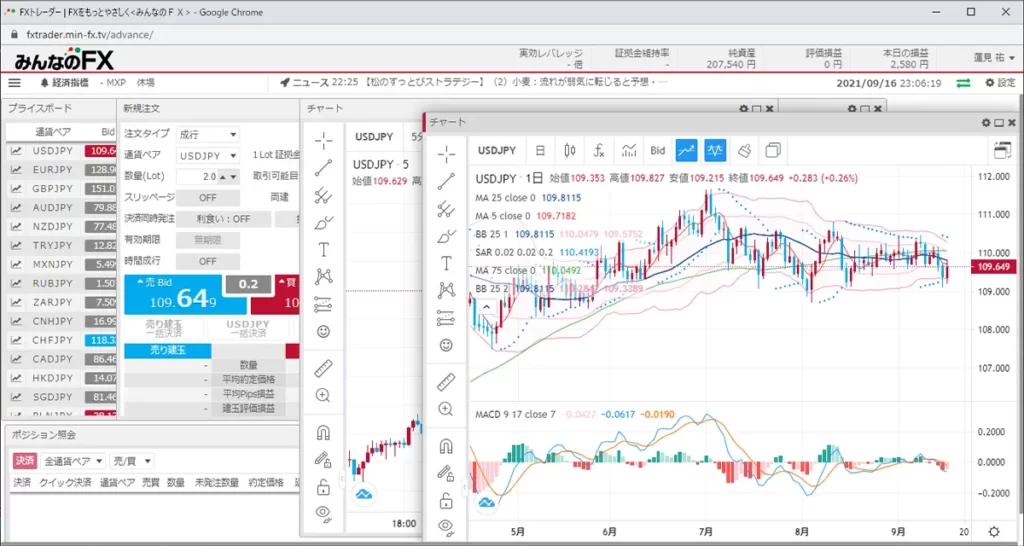The width and height of the screenshot is (1024, 546).
Task: Select ruler tool in back chart window
Action: click(x=323, y=368)
